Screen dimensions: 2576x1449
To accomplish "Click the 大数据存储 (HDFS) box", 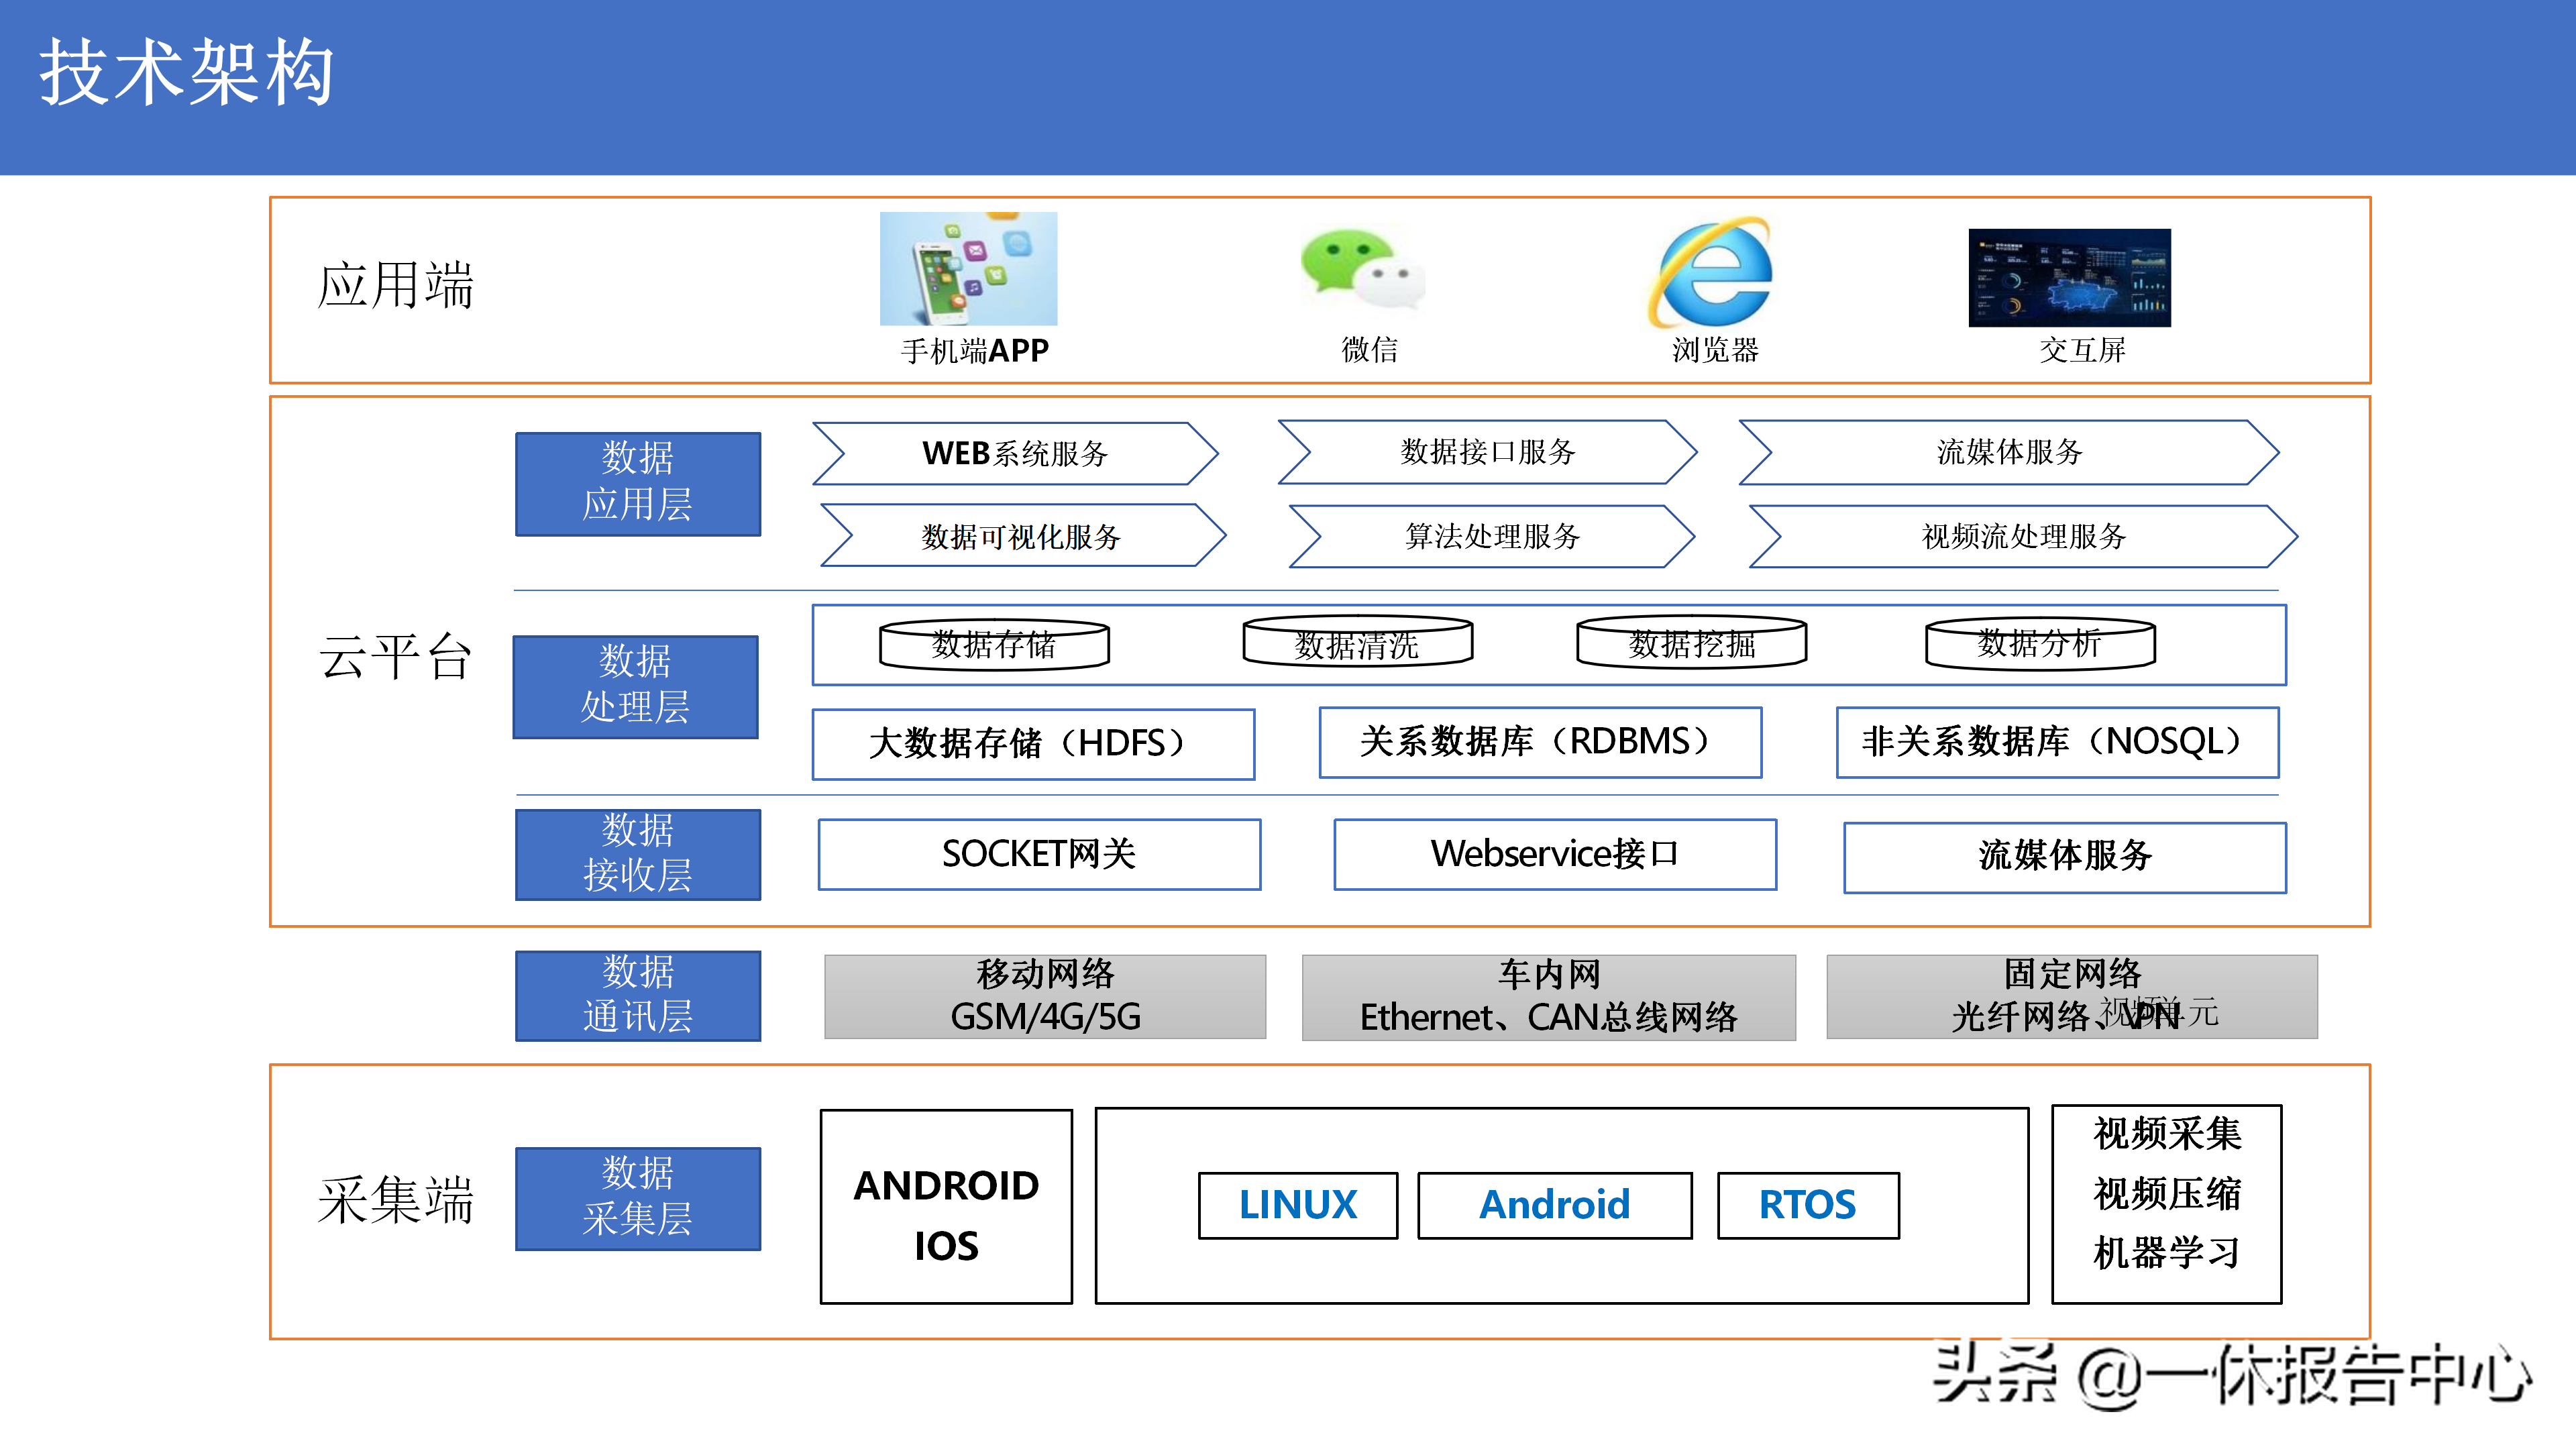I will (x=1033, y=744).
